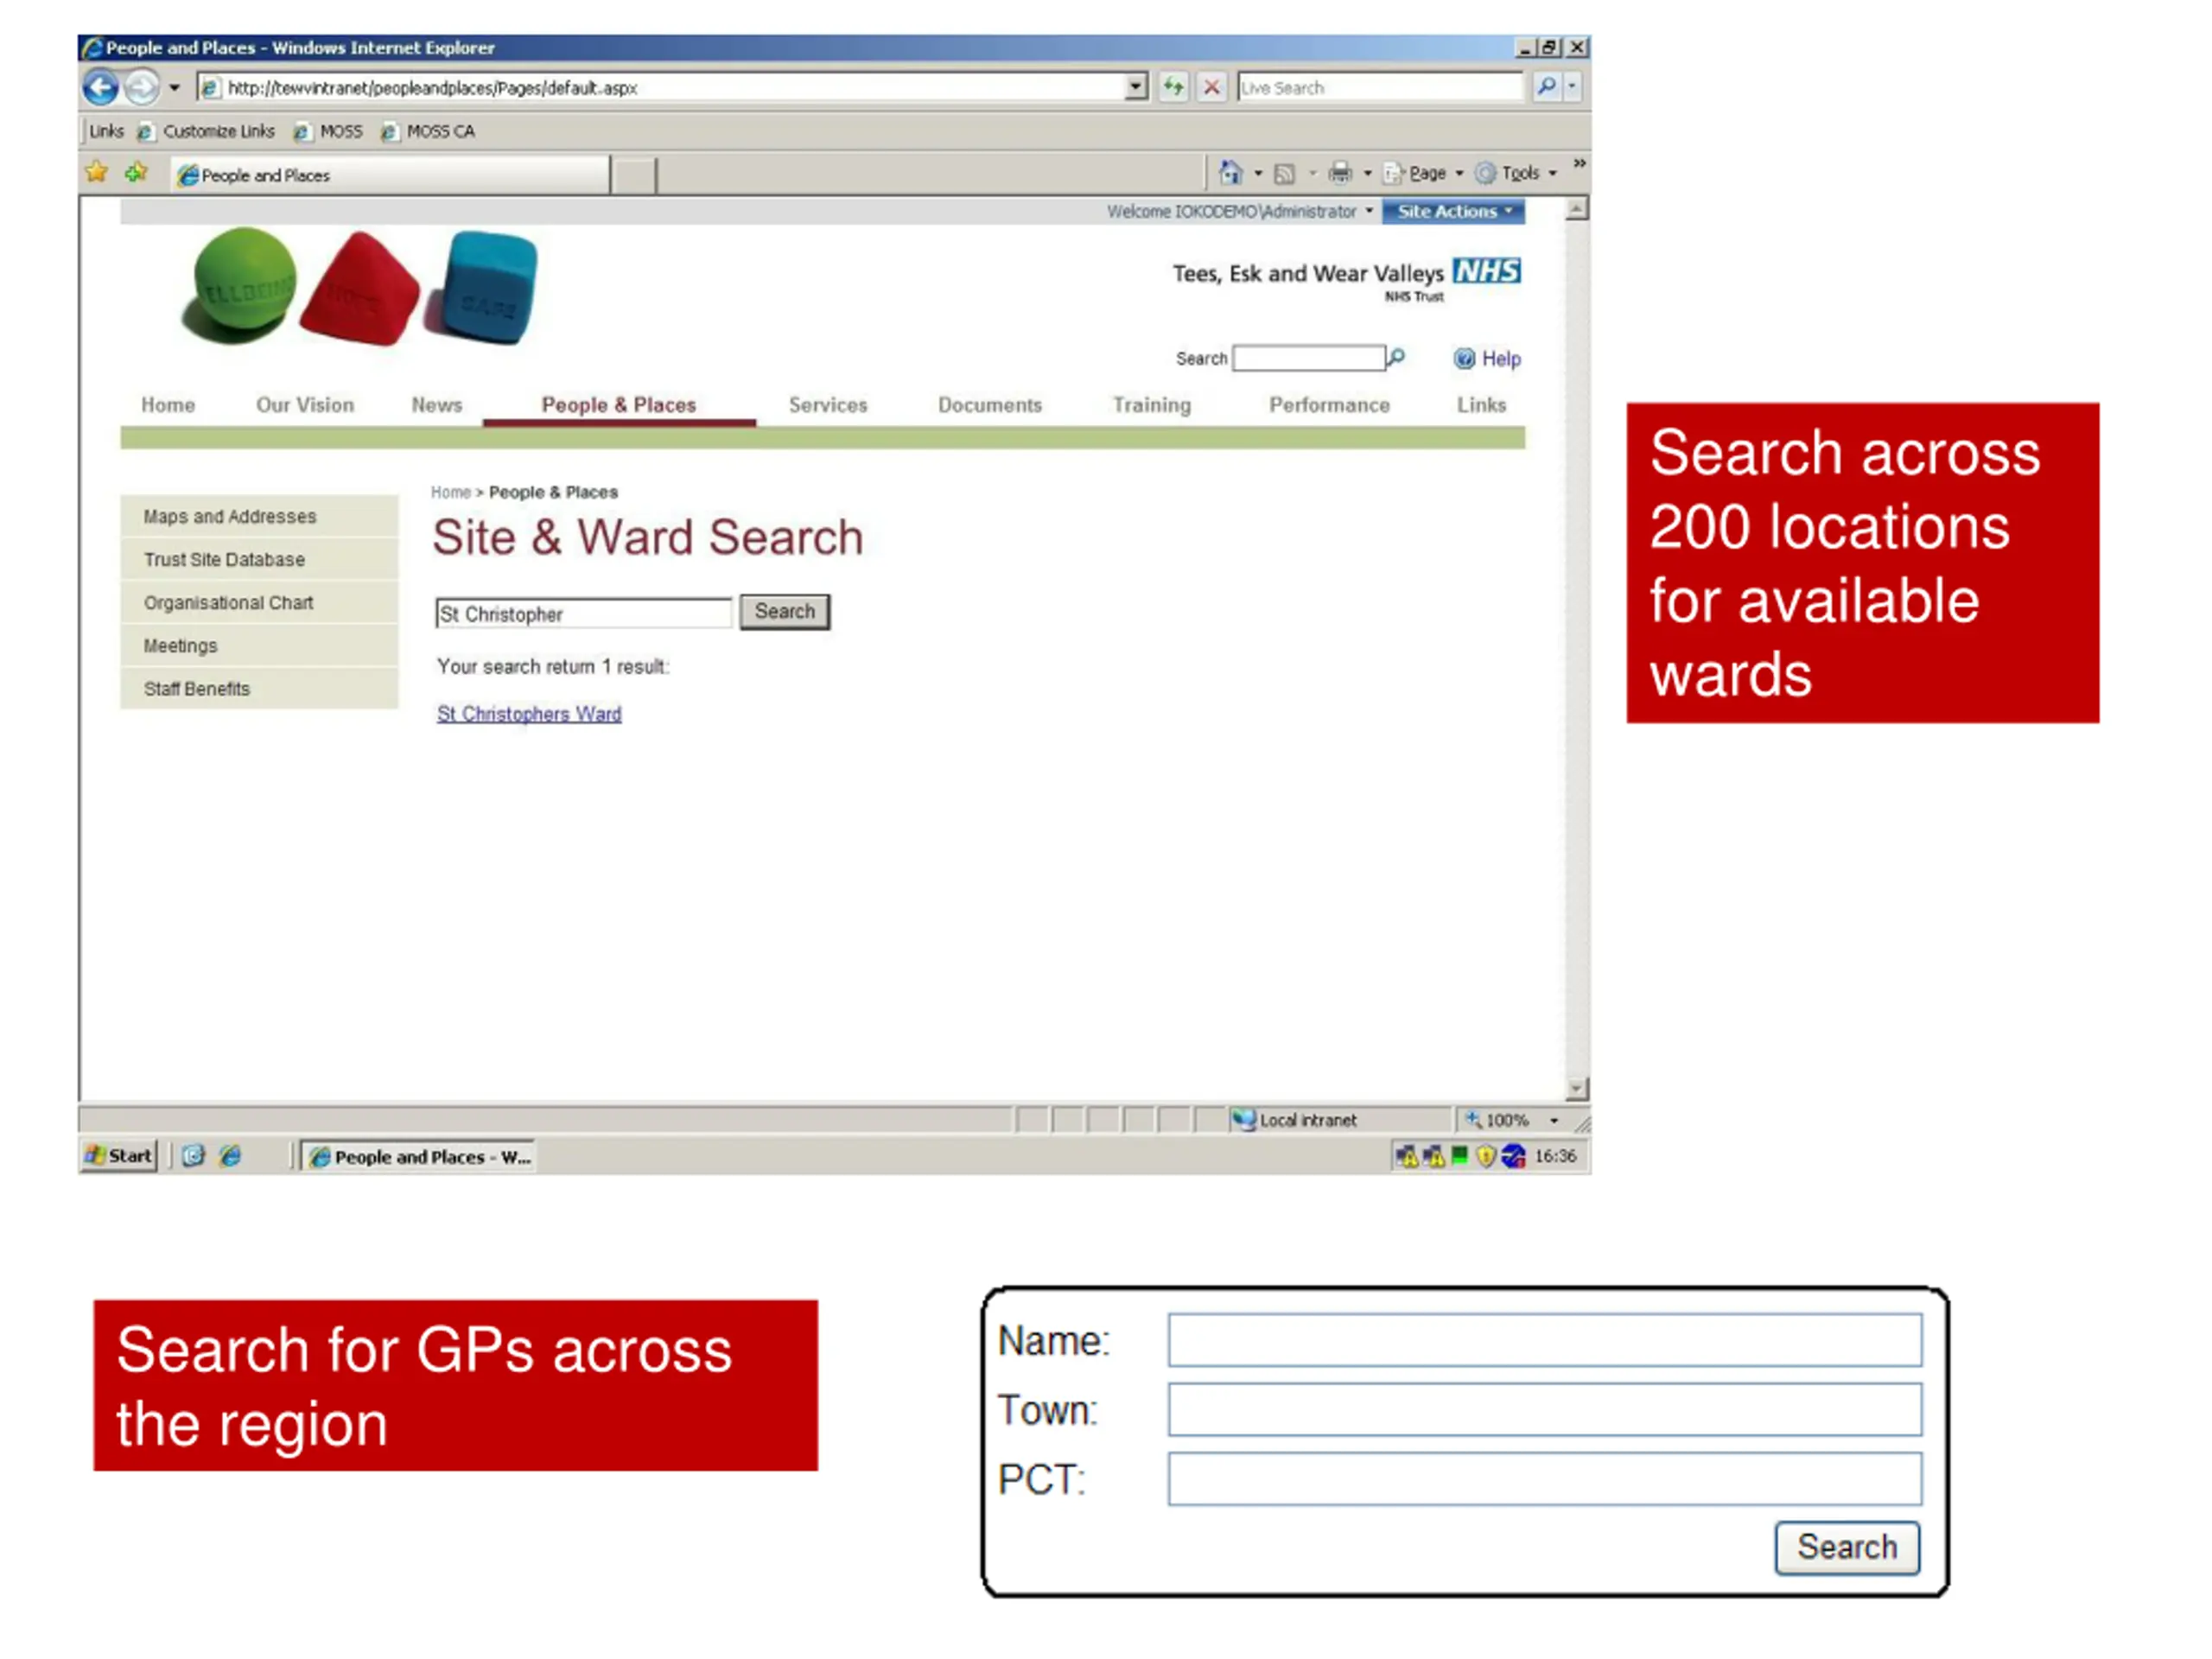Click the Live Search magnifier icon
The height and width of the screenshot is (1659, 2212).
(x=1546, y=87)
